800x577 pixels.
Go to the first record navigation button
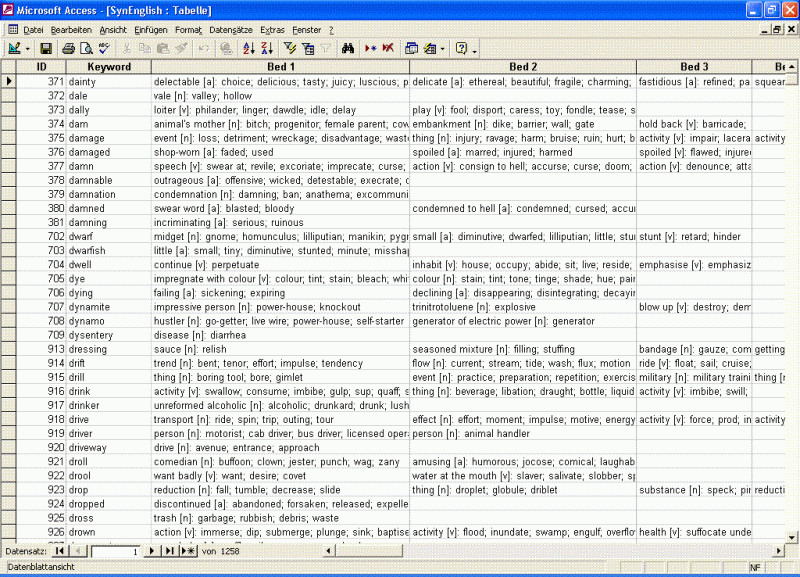pos(58,550)
